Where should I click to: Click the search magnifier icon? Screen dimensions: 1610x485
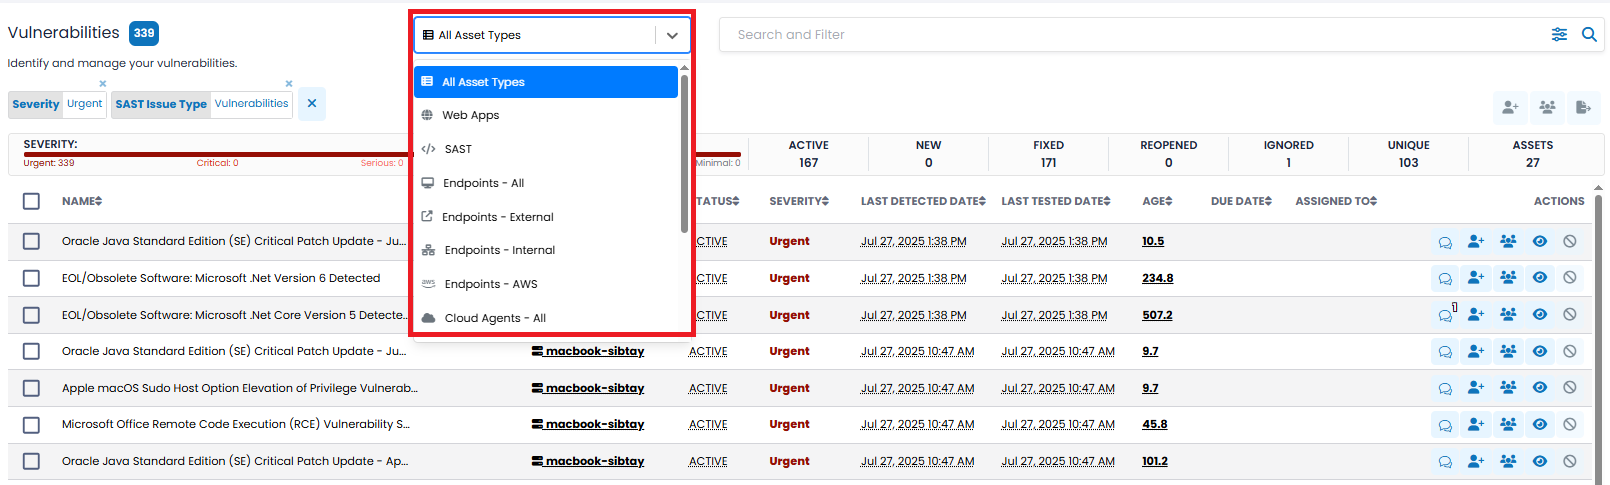(x=1588, y=35)
